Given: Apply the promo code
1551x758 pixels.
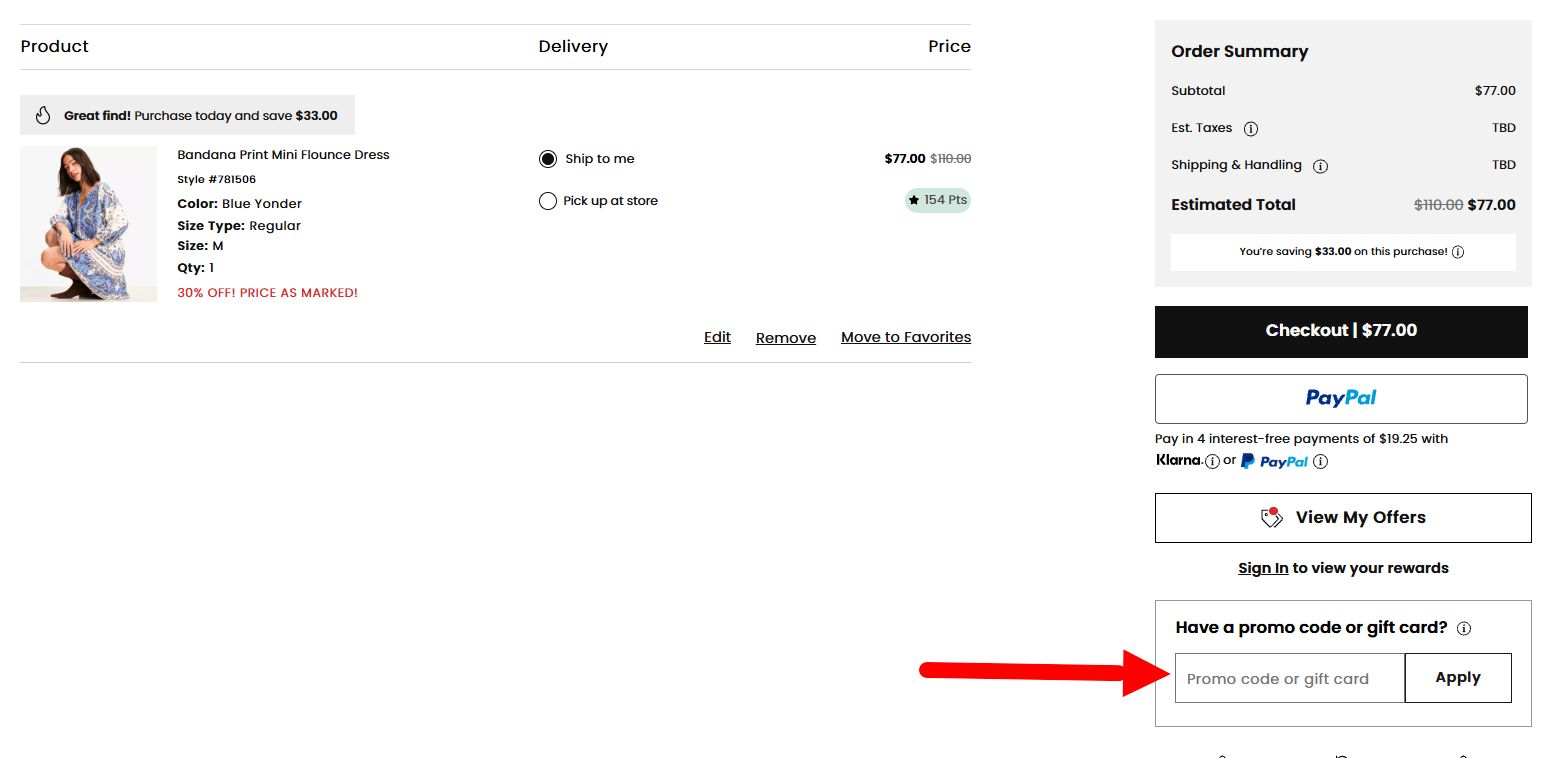Looking at the screenshot, I should pyautogui.click(x=1457, y=677).
